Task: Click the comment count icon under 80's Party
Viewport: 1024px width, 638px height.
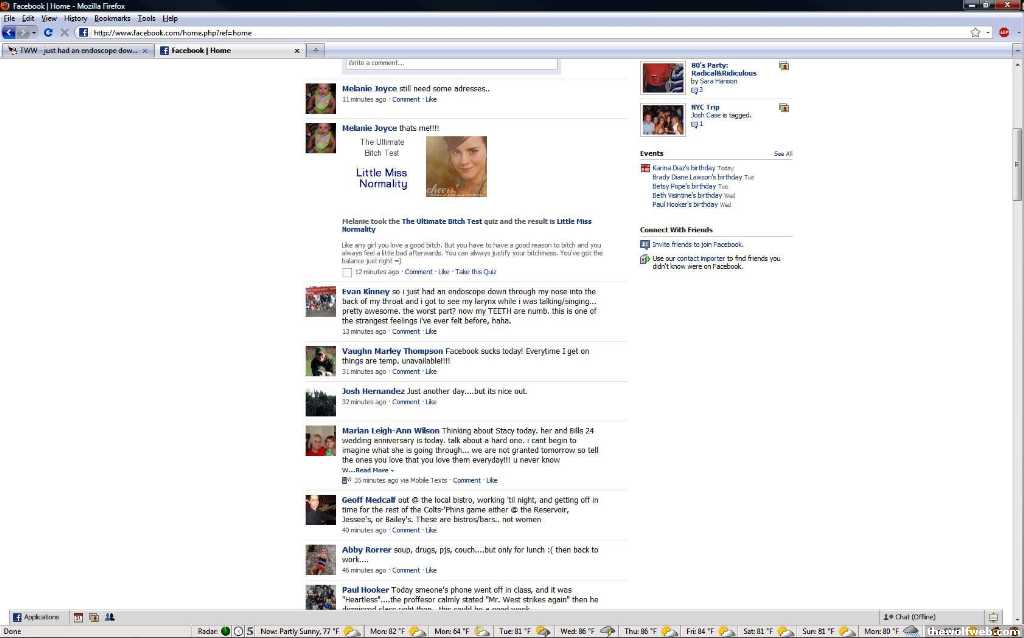Action: tap(694, 90)
